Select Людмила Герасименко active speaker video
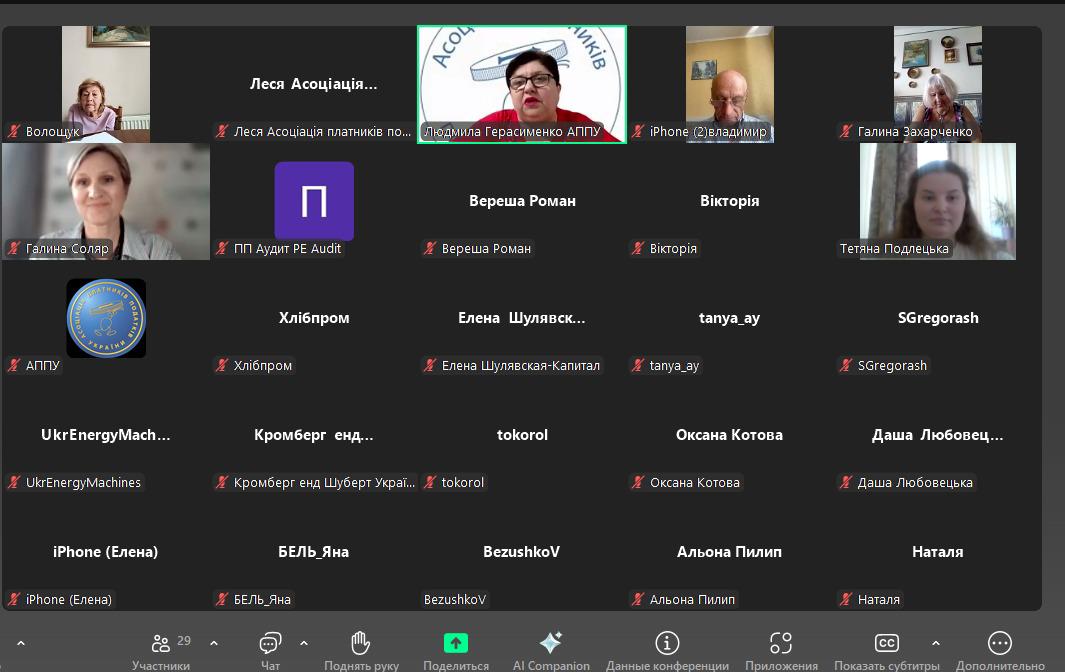 click(522, 84)
